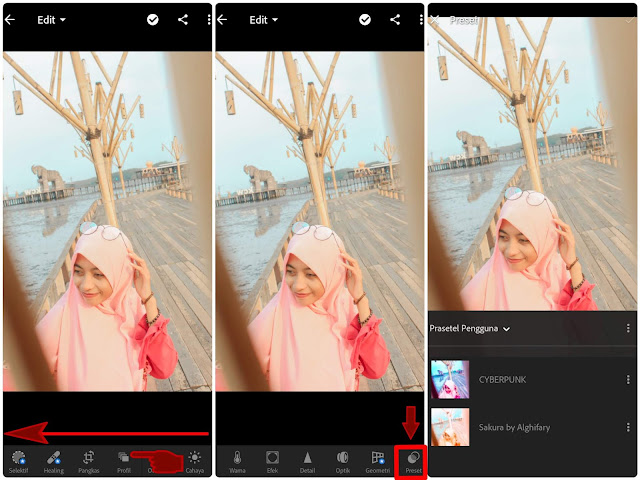Open more options for CYBERPUNK preset
Screen dimensions: 640x480
628,380
